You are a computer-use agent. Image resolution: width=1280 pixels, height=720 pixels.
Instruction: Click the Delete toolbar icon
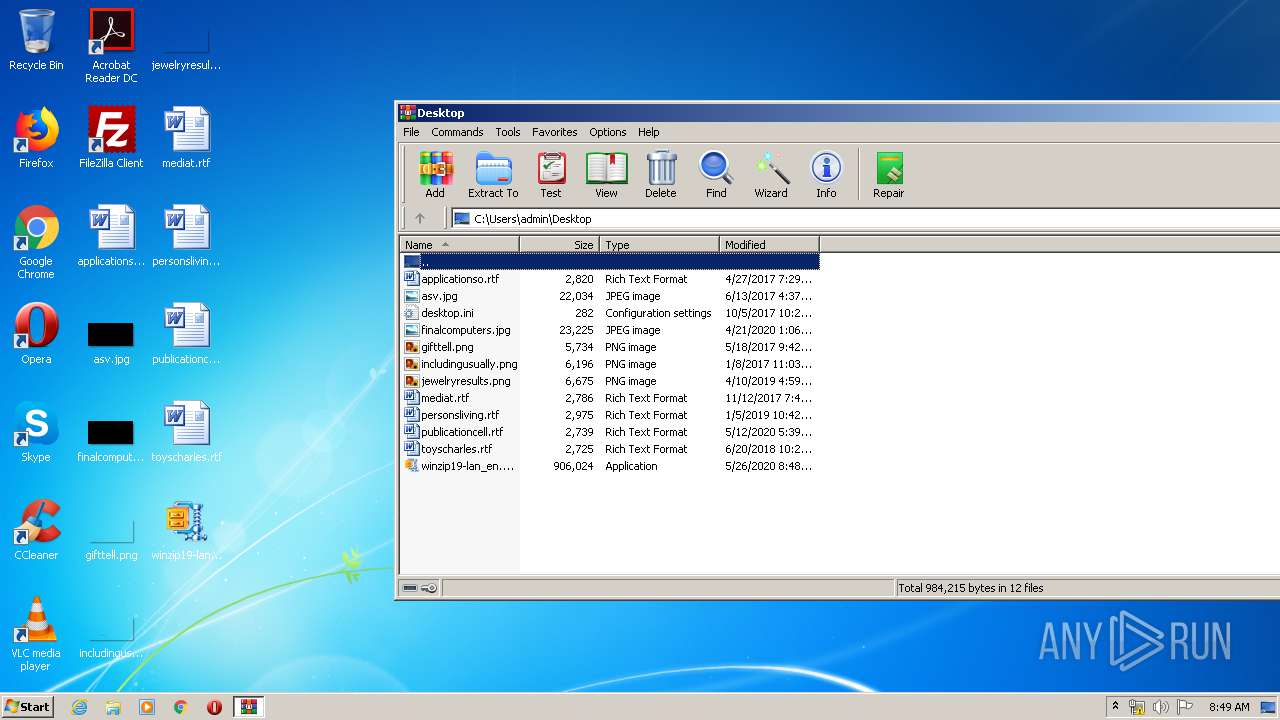point(660,175)
